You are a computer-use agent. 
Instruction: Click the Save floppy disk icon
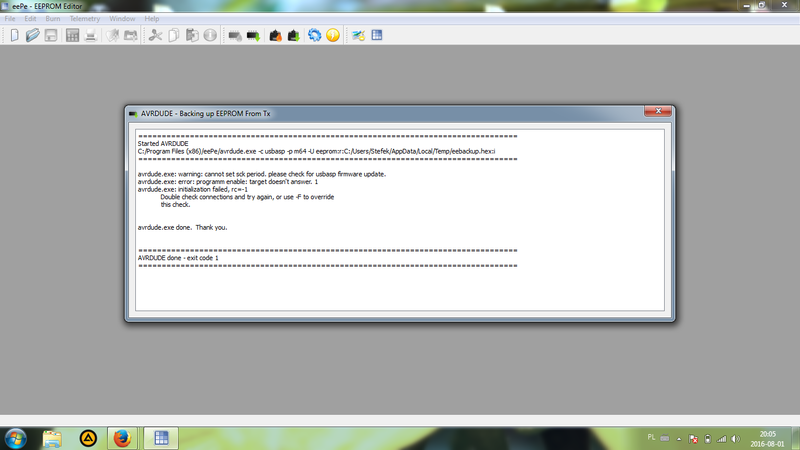pos(51,35)
